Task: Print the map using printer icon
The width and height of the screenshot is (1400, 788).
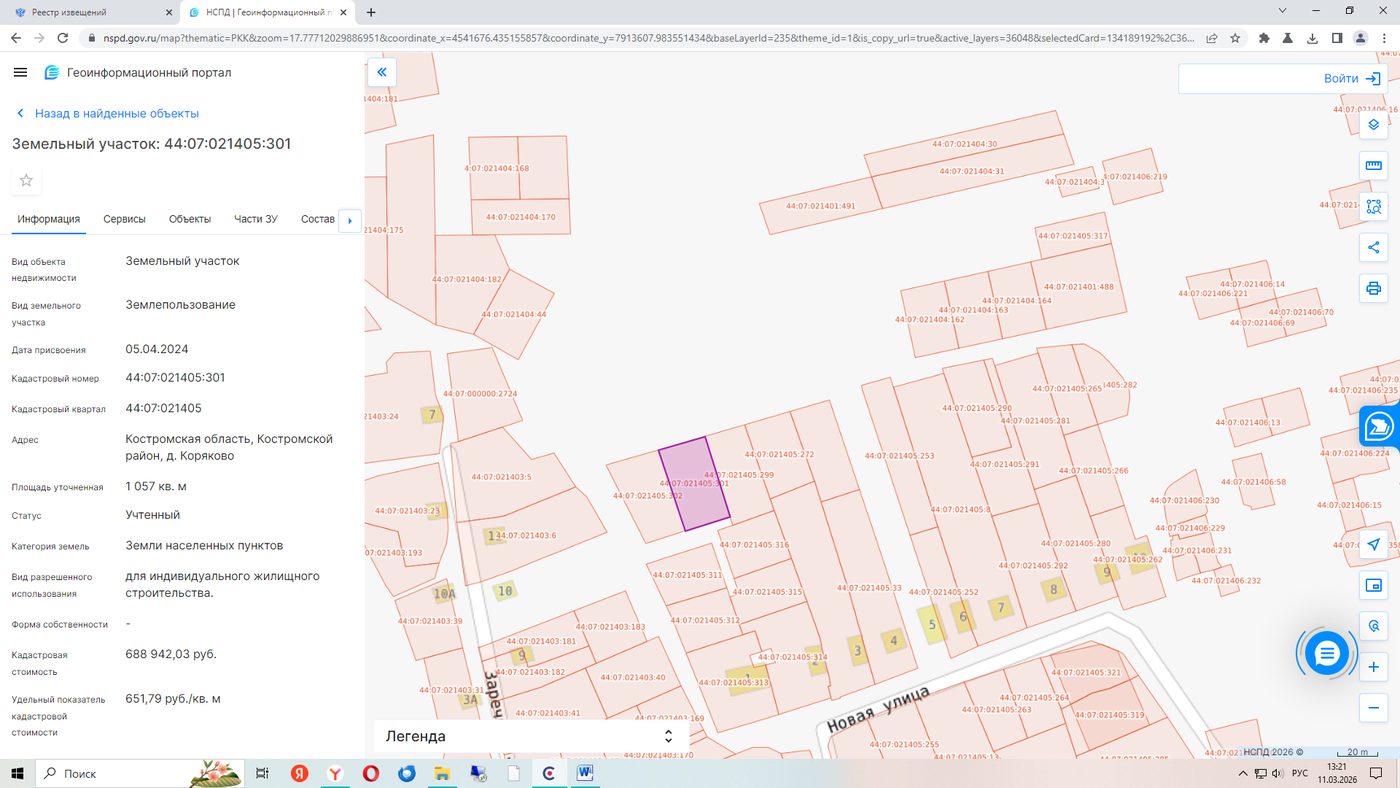Action: point(1374,289)
